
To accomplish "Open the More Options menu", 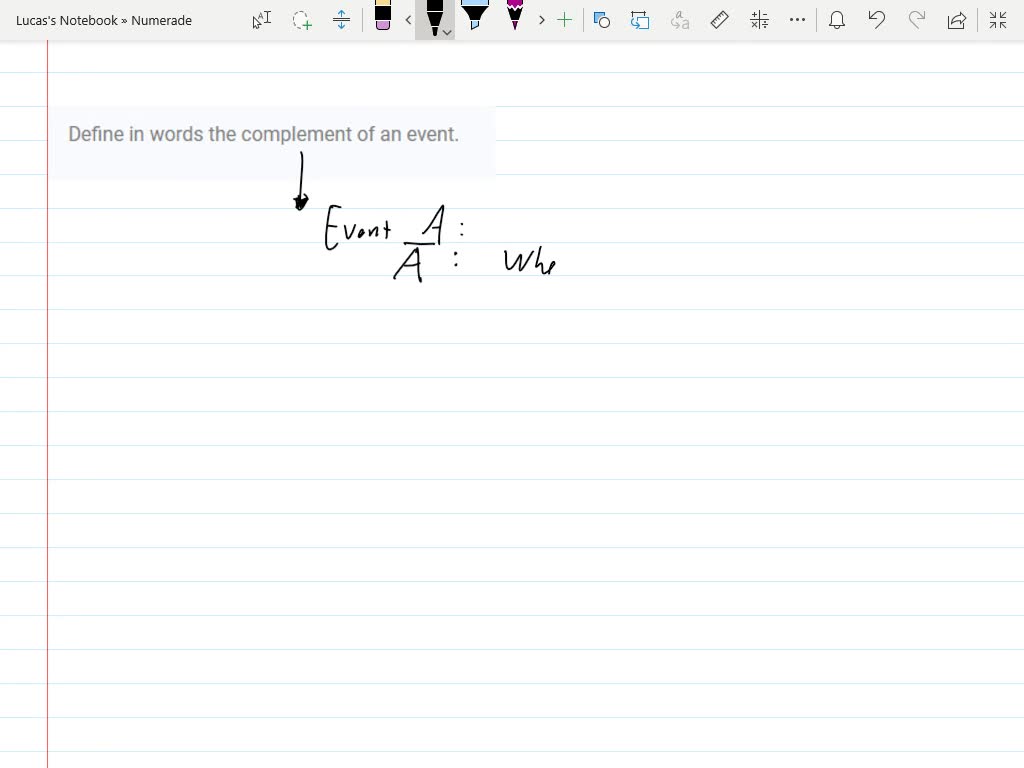I will [x=797, y=20].
